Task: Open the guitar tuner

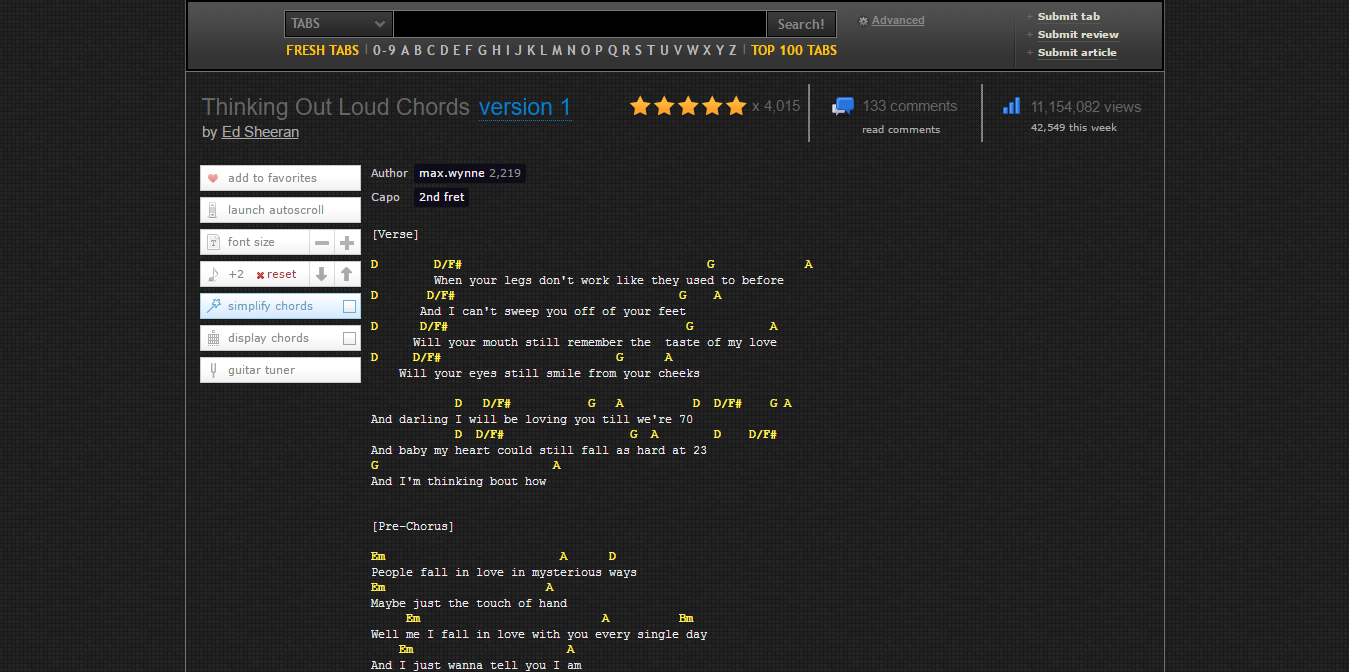Action: pyautogui.click(x=261, y=370)
